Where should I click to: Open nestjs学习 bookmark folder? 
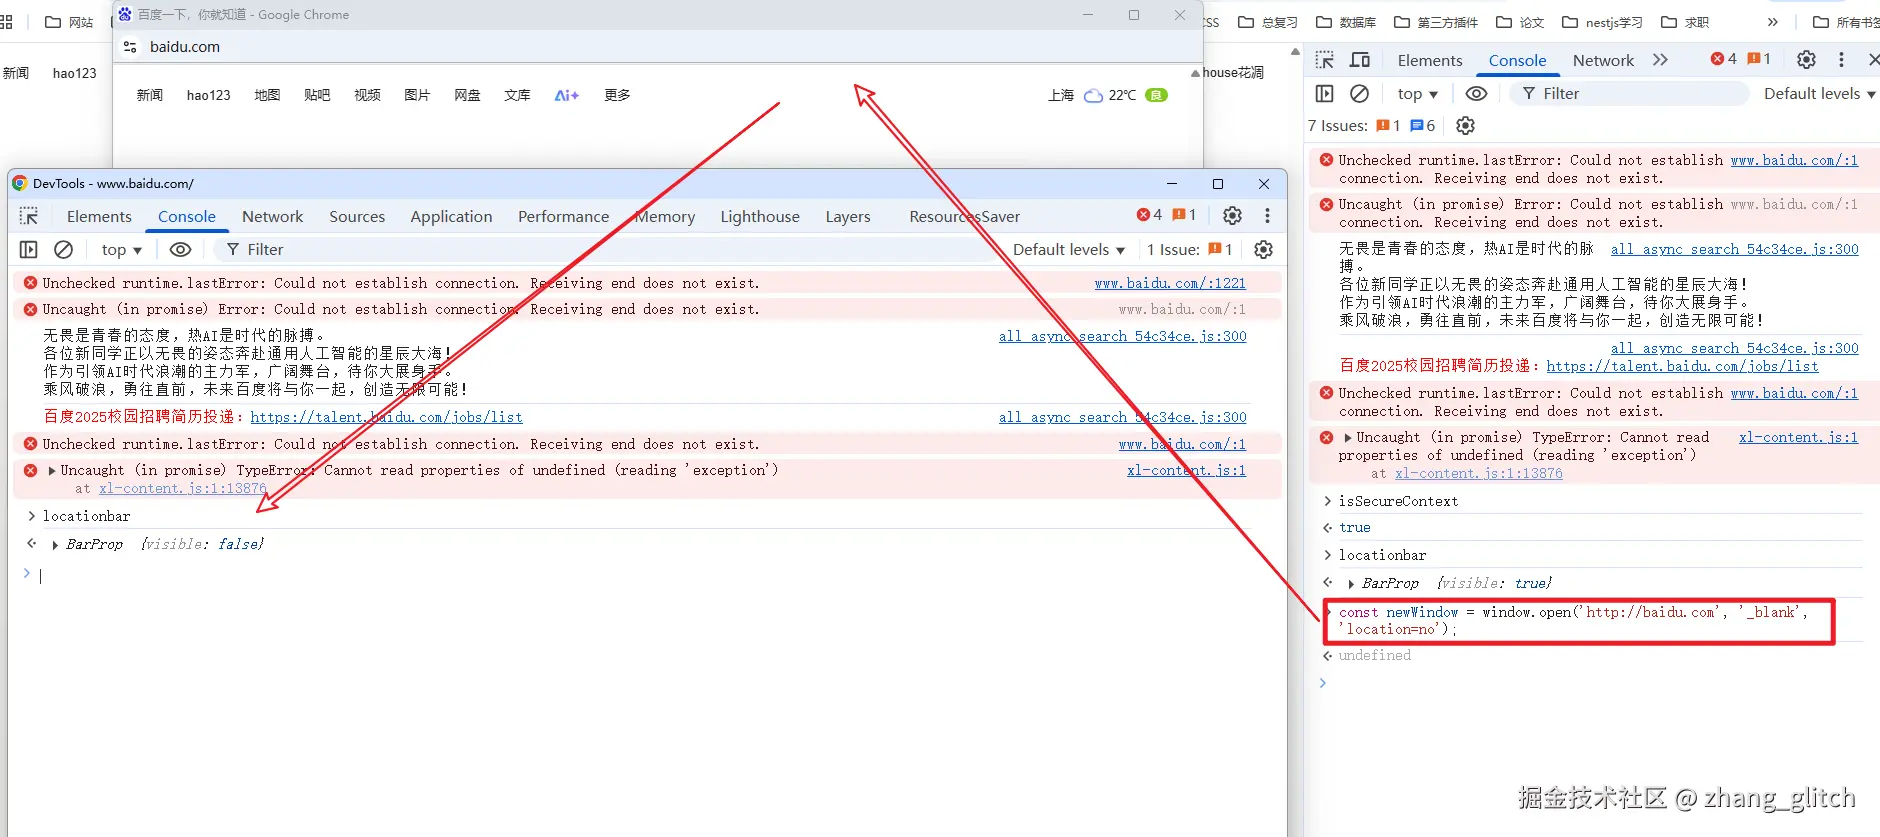(1602, 22)
